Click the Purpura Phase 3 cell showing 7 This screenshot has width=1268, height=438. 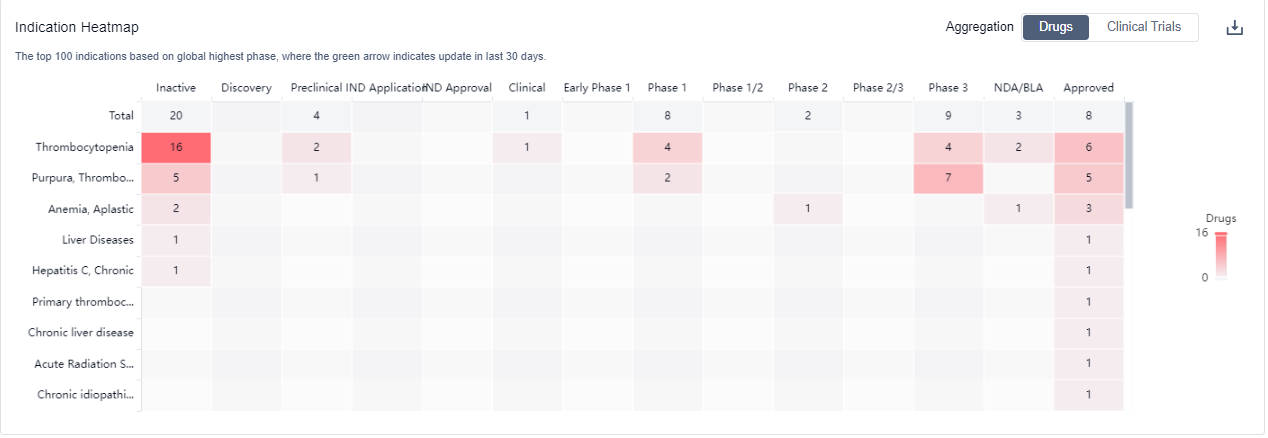[948, 178]
